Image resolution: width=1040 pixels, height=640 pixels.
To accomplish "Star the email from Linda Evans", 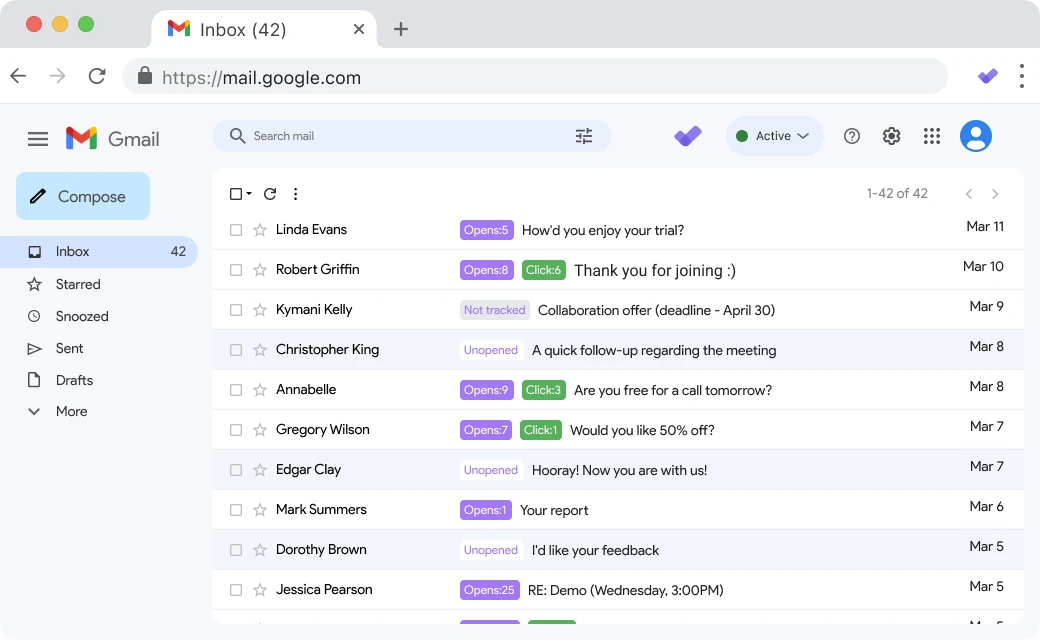I will tap(260, 230).
